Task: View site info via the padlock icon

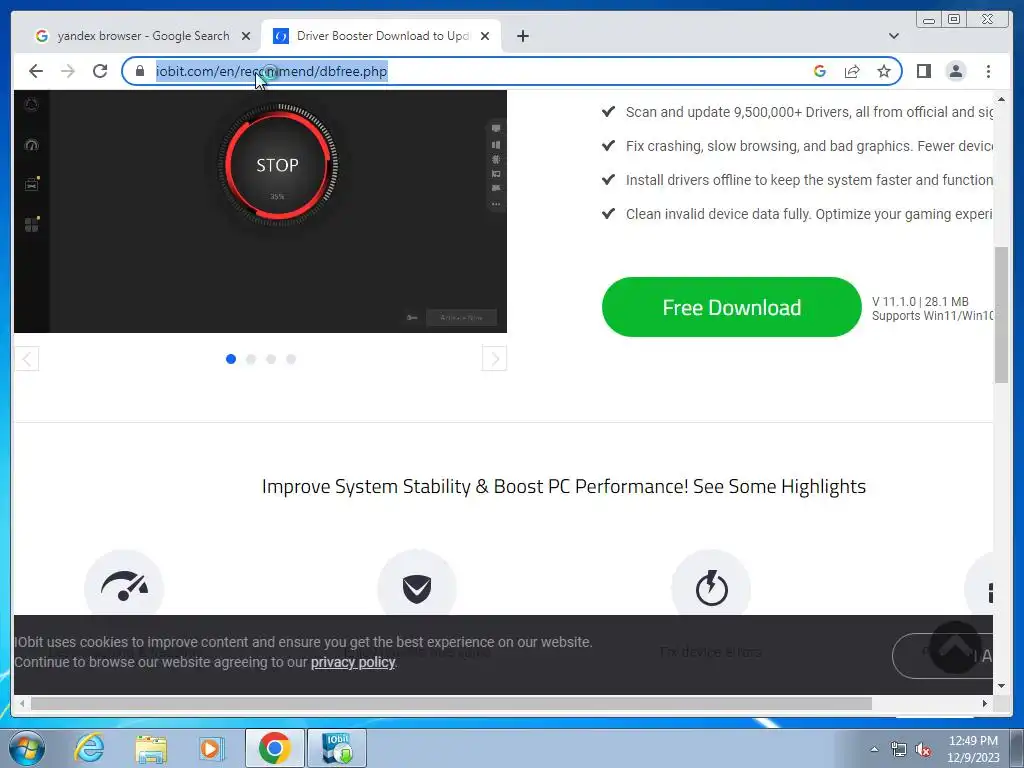Action: tap(140, 71)
